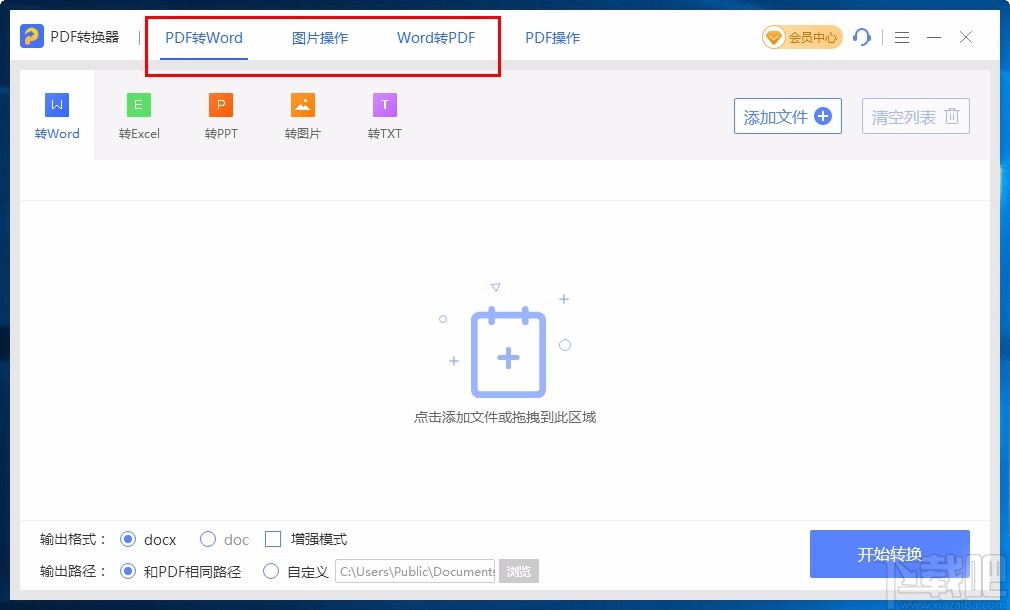Image resolution: width=1010 pixels, height=610 pixels.
Task: Select the 自定义 output path option
Action: point(271,571)
